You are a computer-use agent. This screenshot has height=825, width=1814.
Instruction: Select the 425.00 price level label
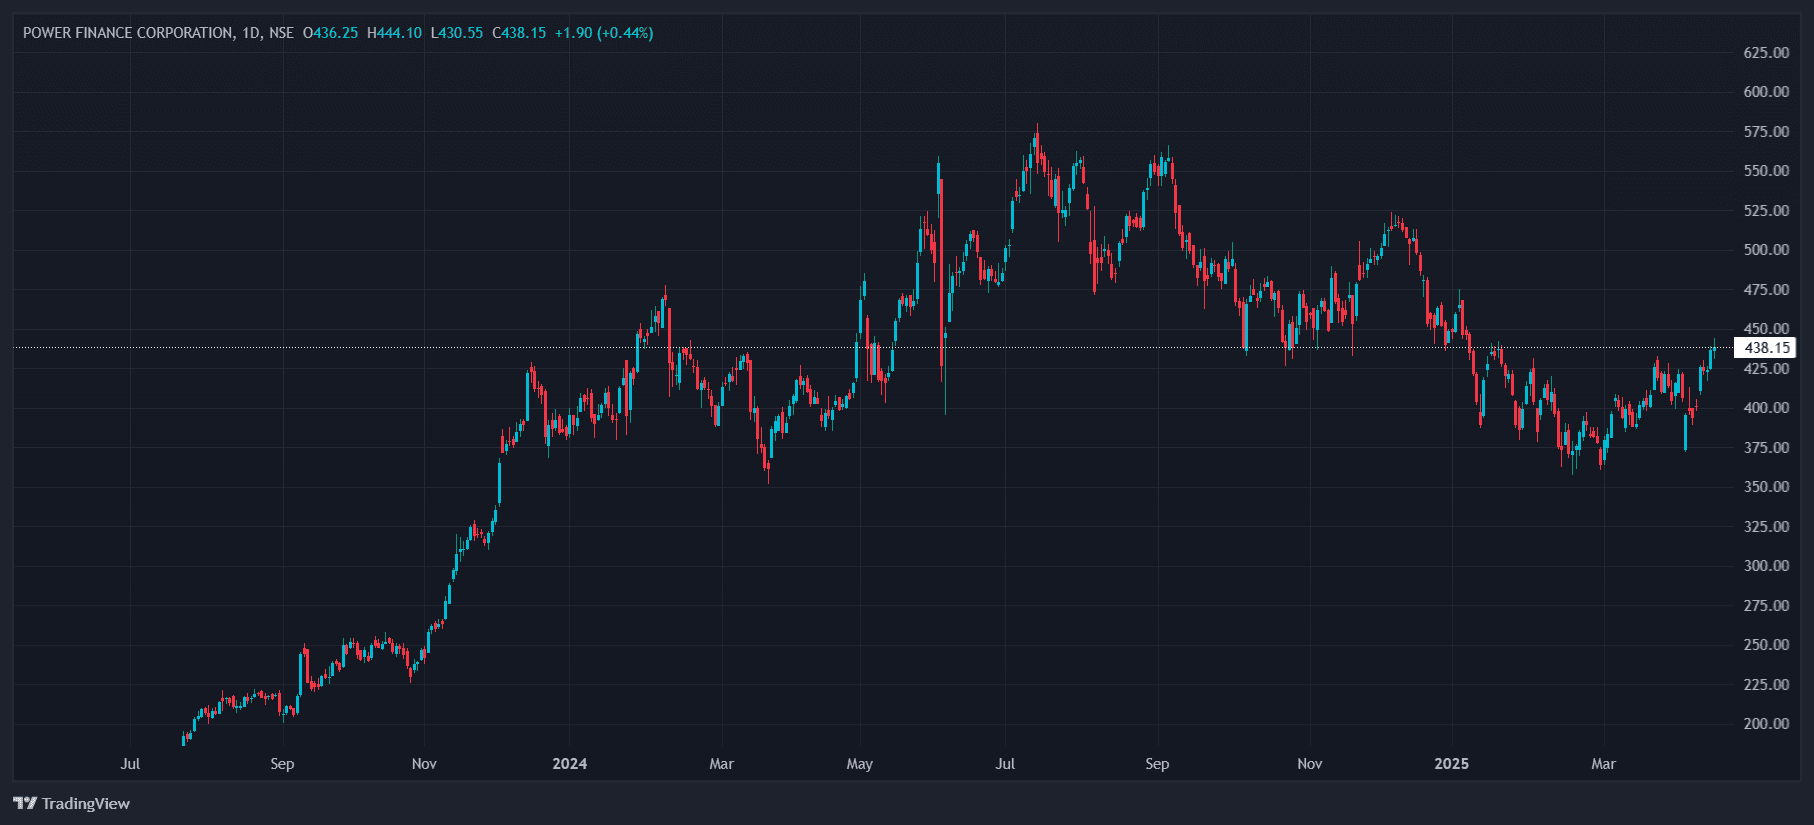coord(1766,368)
